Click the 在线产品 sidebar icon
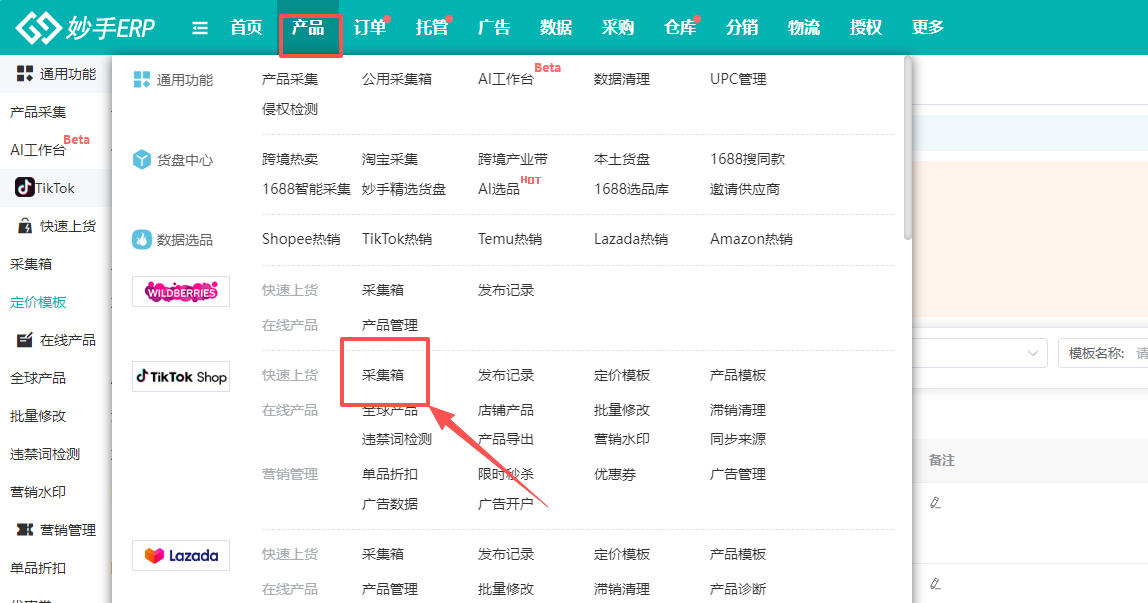The height and width of the screenshot is (603, 1148). coord(25,340)
